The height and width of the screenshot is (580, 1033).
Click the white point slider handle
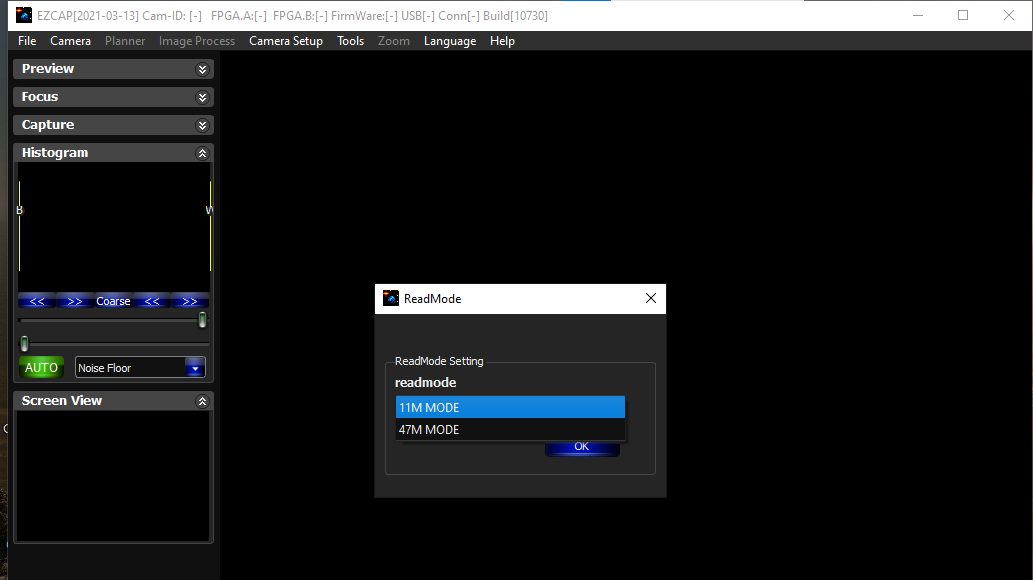point(202,320)
